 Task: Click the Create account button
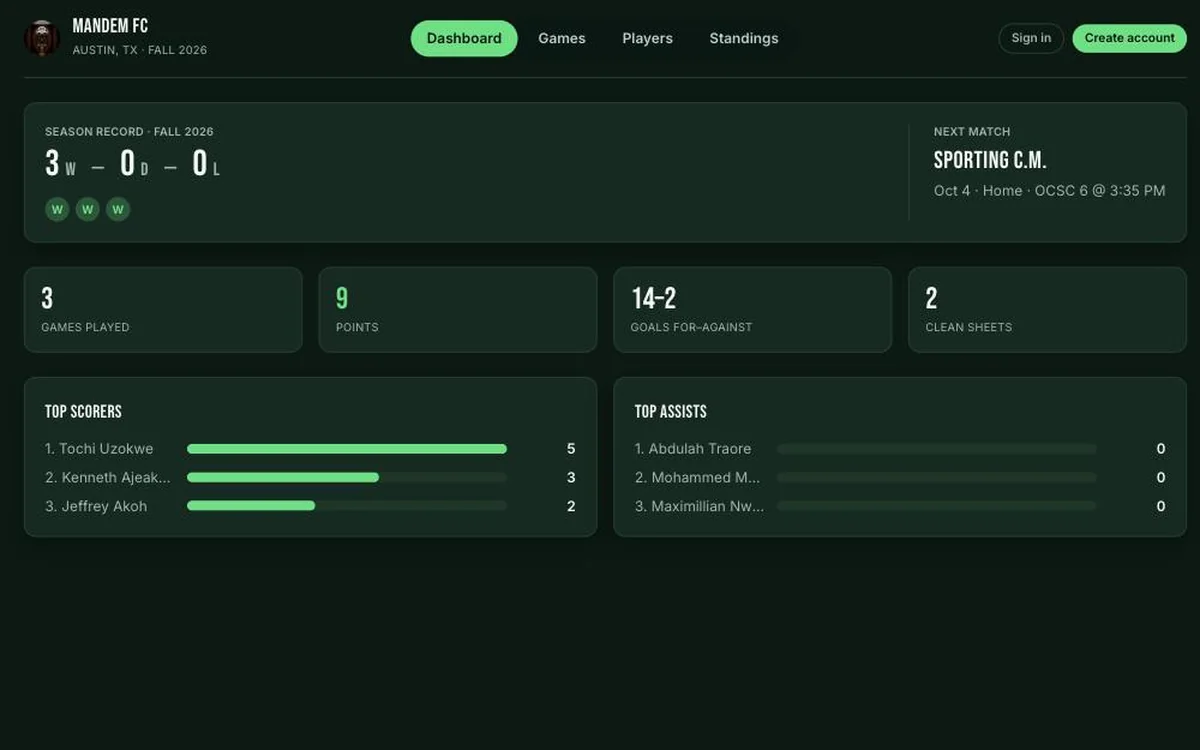(1129, 38)
